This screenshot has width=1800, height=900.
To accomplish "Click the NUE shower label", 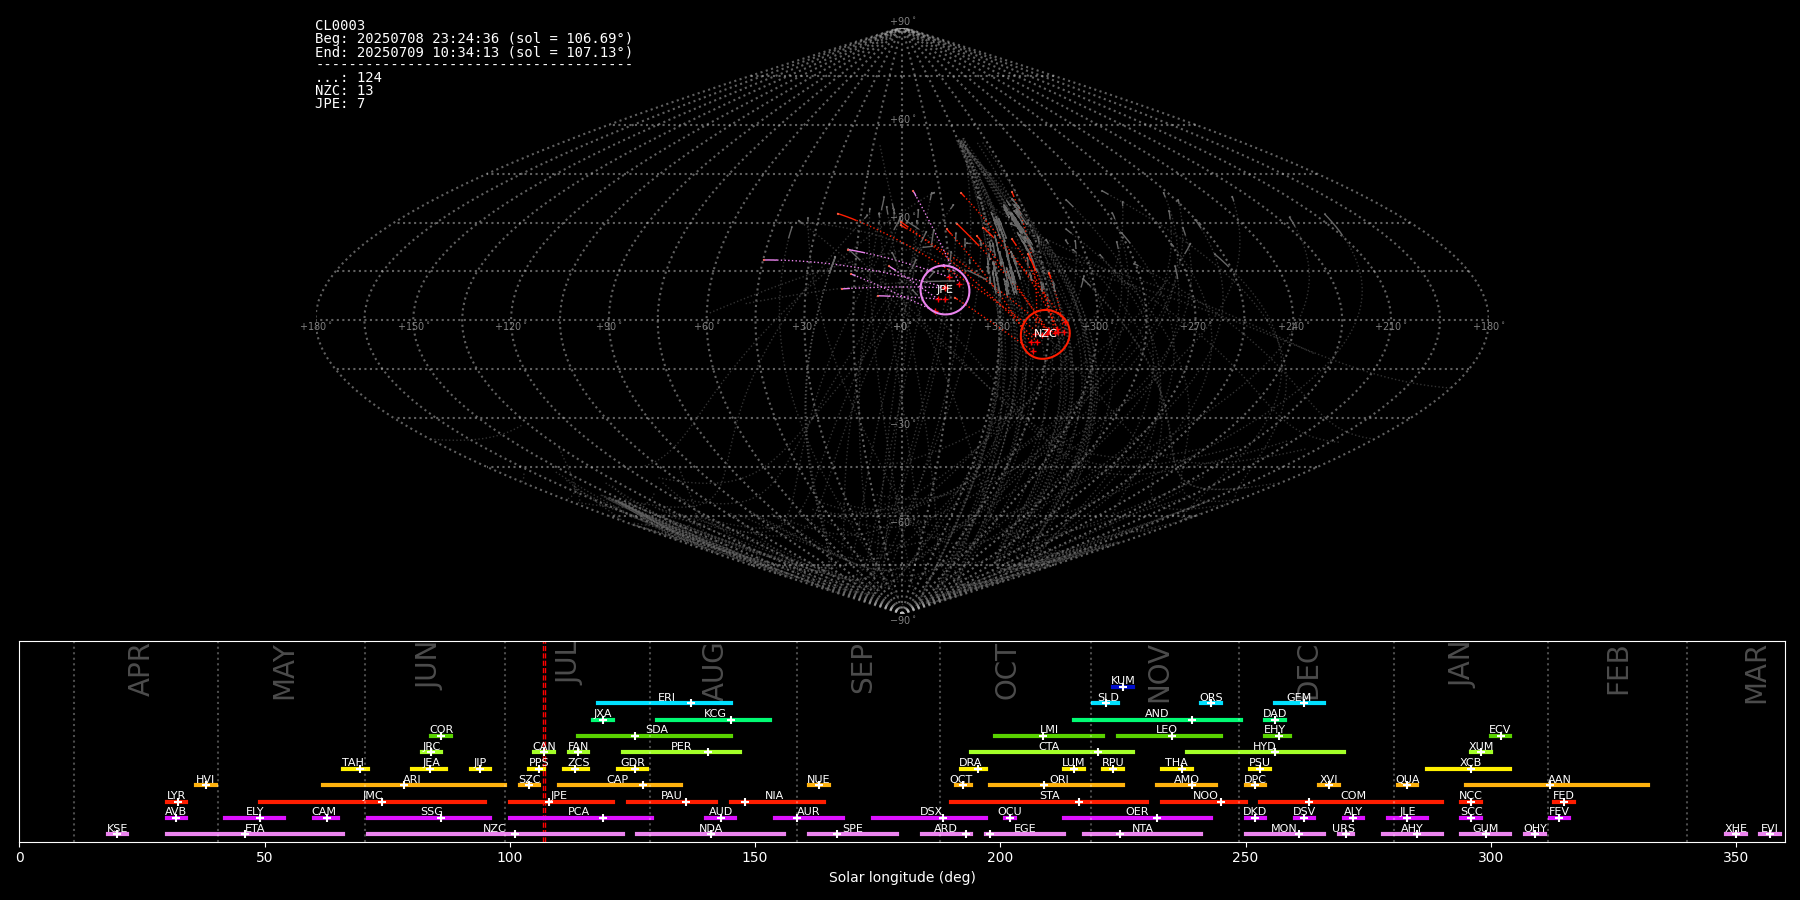I will (x=818, y=780).
